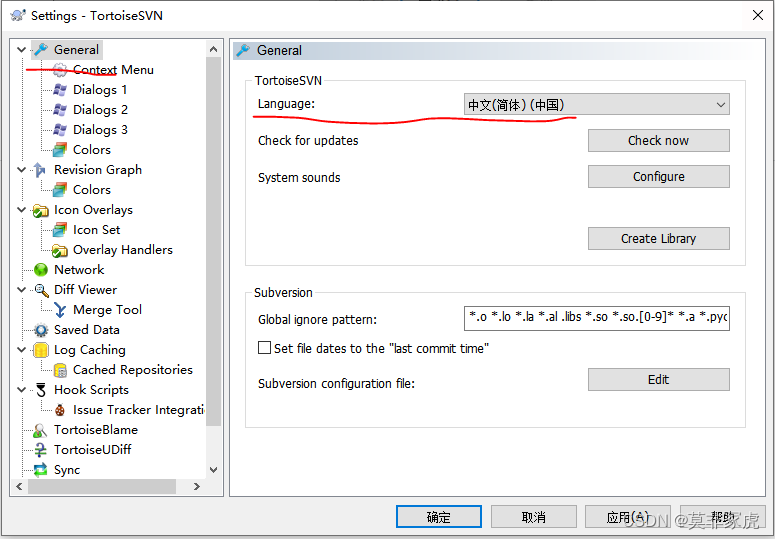The width and height of the screenshot is (775, 539).
Task: Click the Merge Tool icon
Action: 60,310
